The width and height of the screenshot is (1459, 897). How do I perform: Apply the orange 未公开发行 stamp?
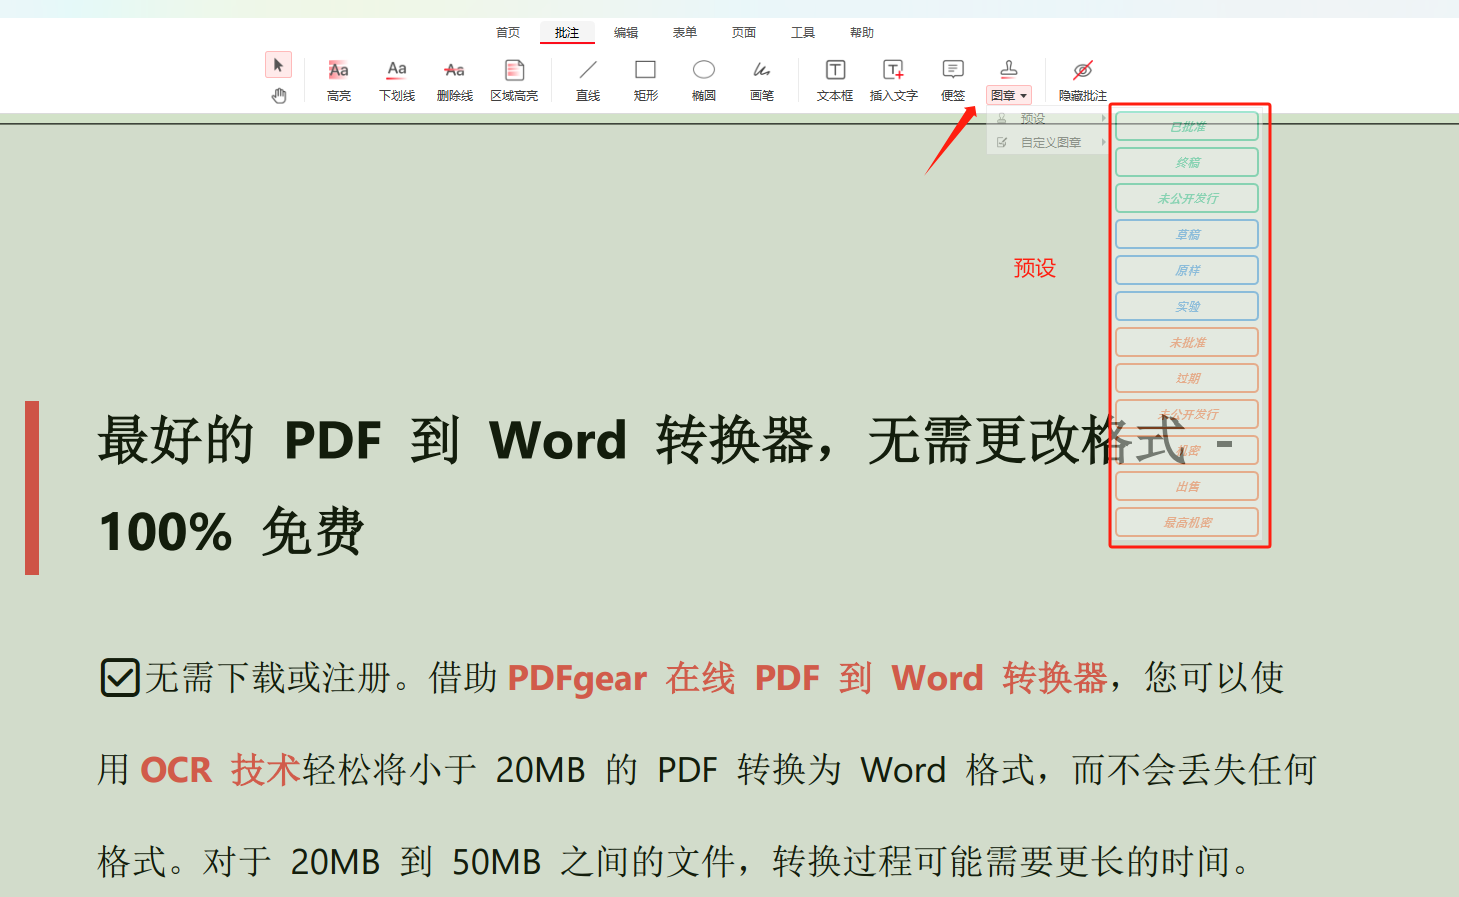(1187, 414)
